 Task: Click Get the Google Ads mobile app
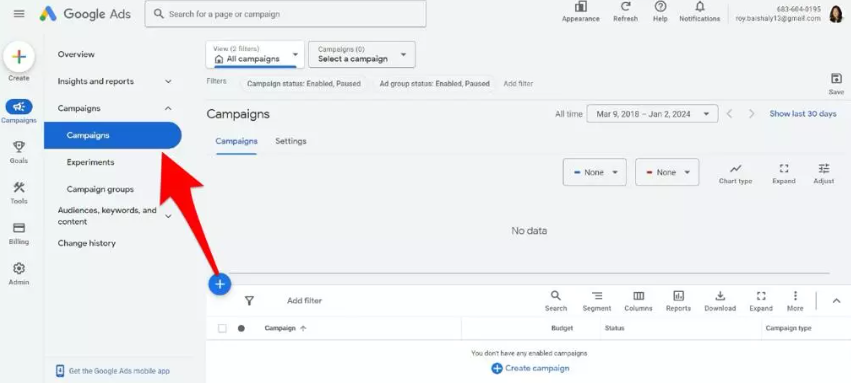(113, 371)
